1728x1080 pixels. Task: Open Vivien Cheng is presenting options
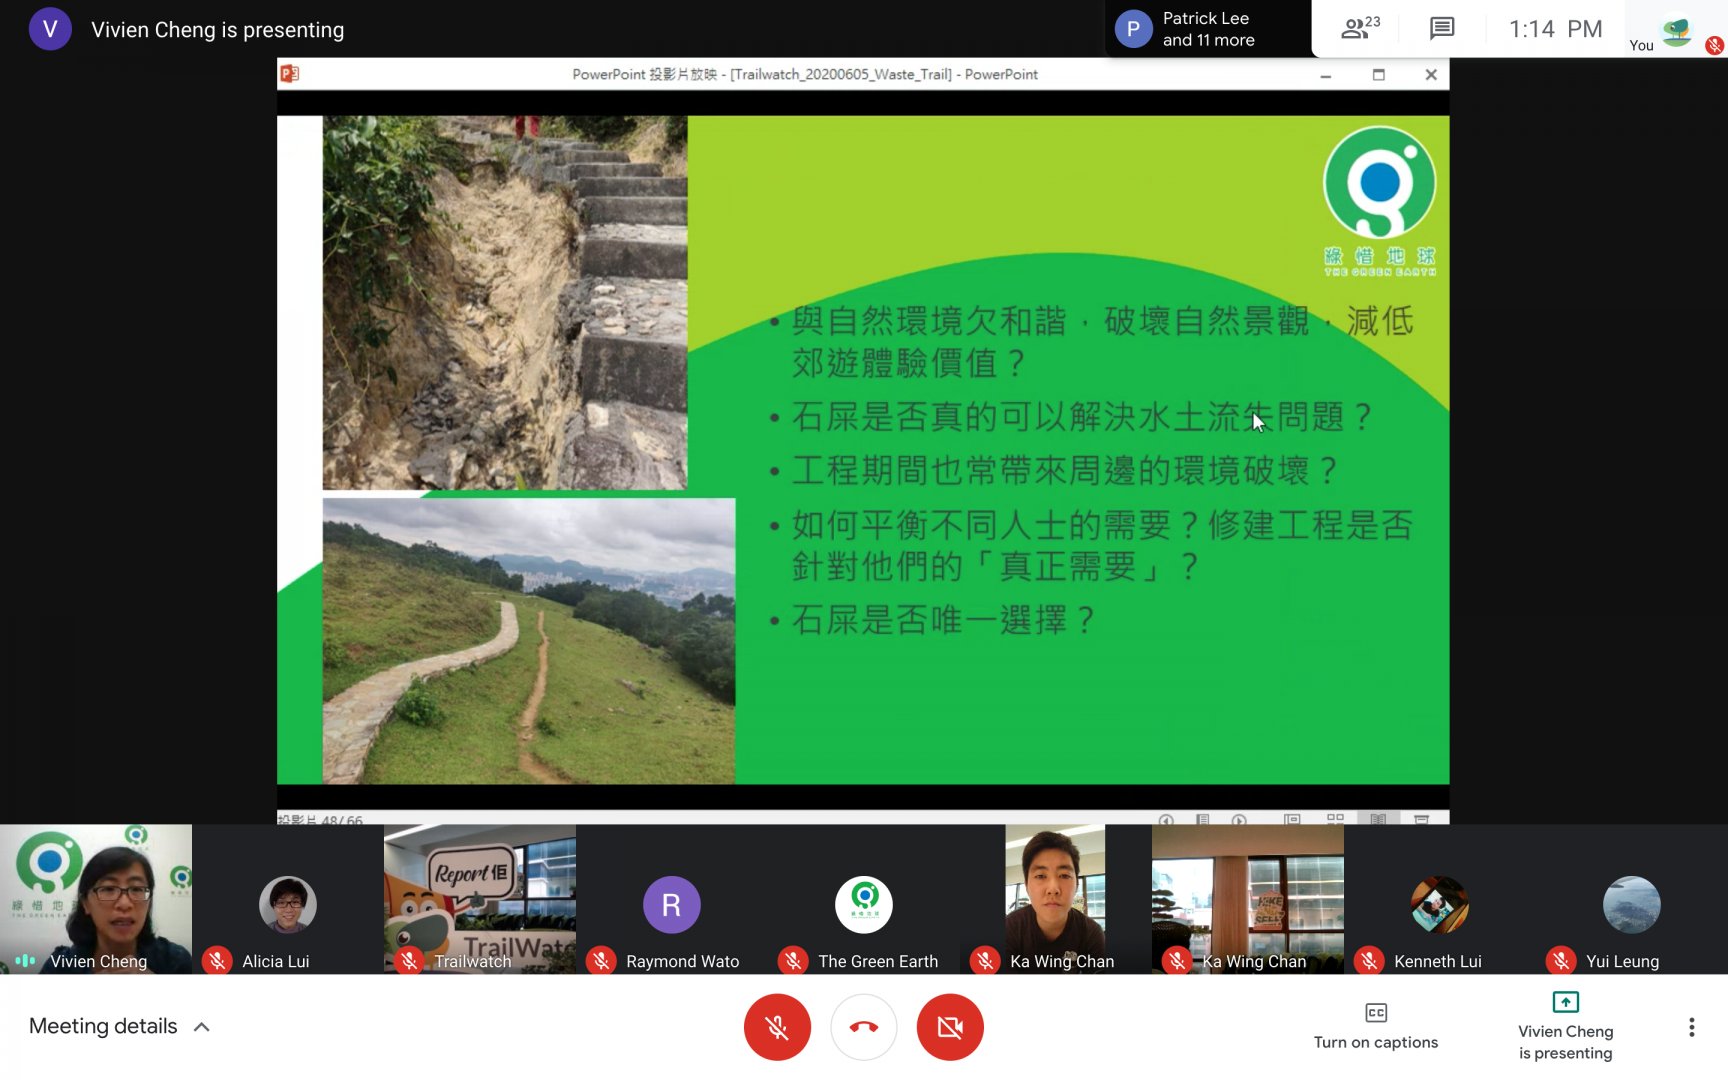click(1565, 1026)
